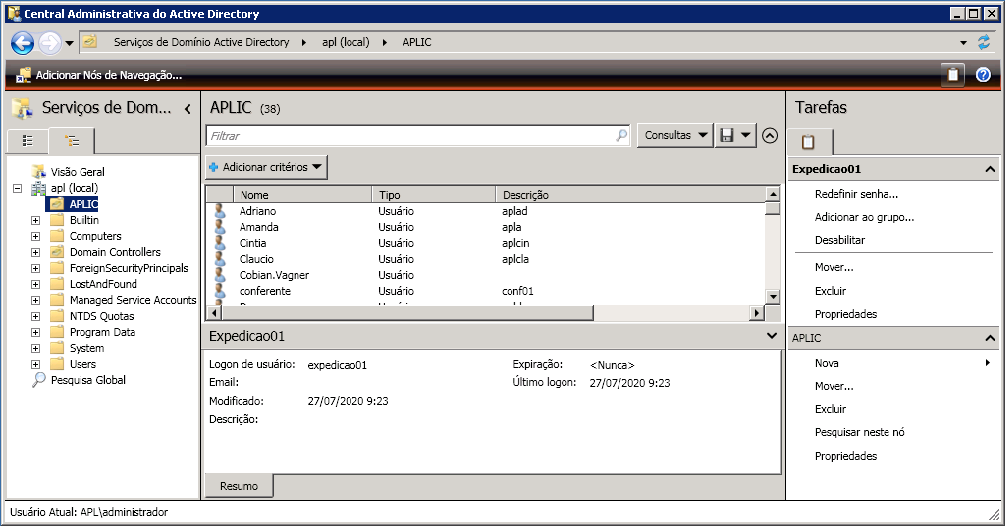Click Adicionar ao grupo task
1005x526 pixels.
[x=864, y=217]
